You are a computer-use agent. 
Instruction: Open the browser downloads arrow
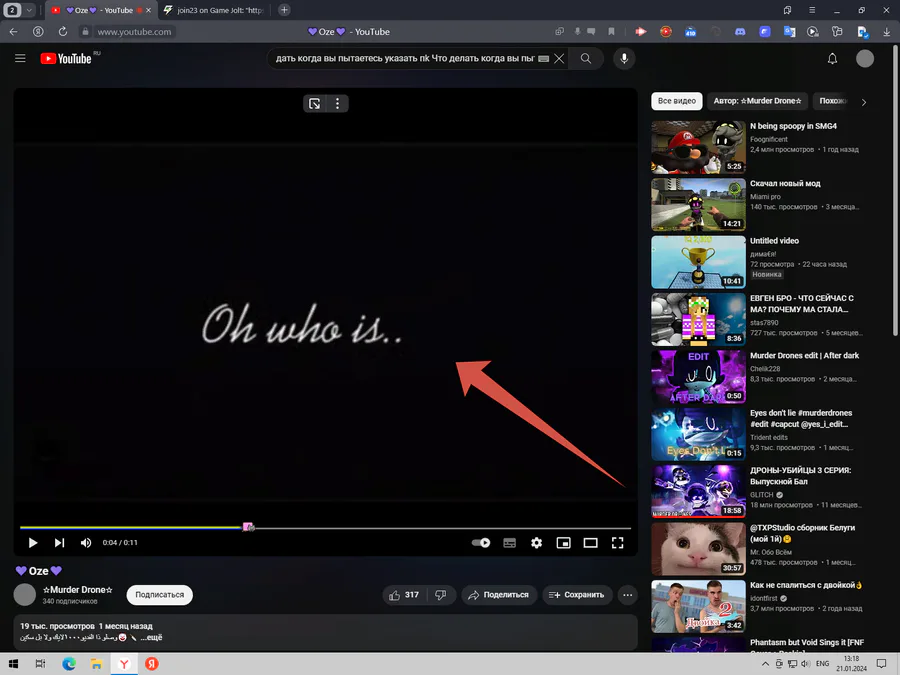[x=887, y=32]
